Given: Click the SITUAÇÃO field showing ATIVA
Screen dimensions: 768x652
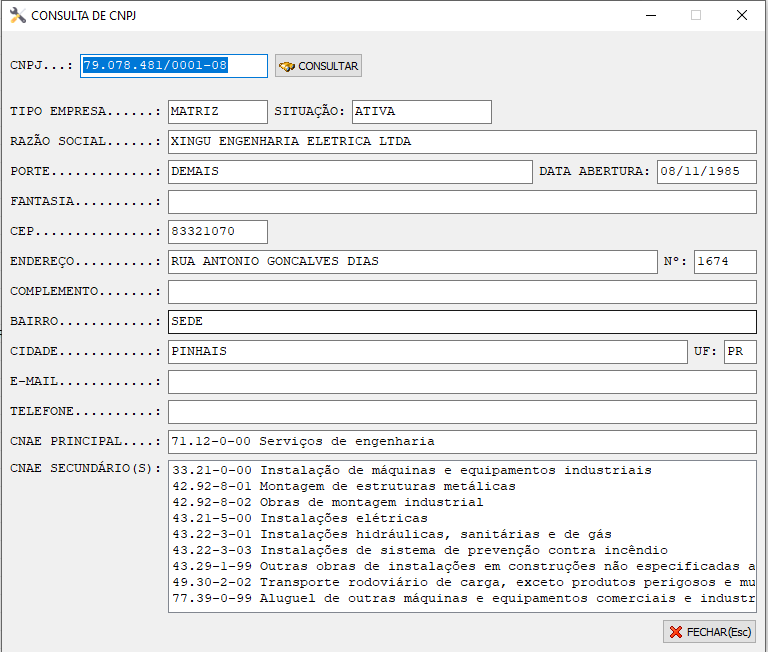Looking at the screenshot, I should pos(422,112).
